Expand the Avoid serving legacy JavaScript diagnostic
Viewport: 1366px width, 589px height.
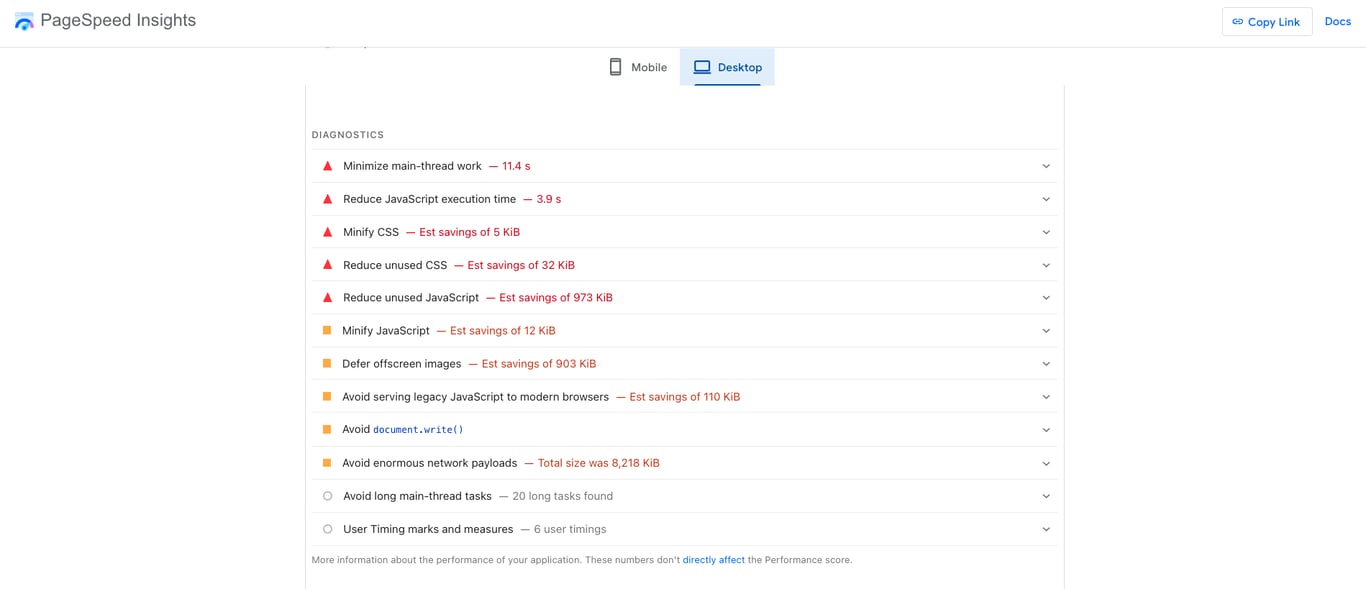tap(1046, 396)
